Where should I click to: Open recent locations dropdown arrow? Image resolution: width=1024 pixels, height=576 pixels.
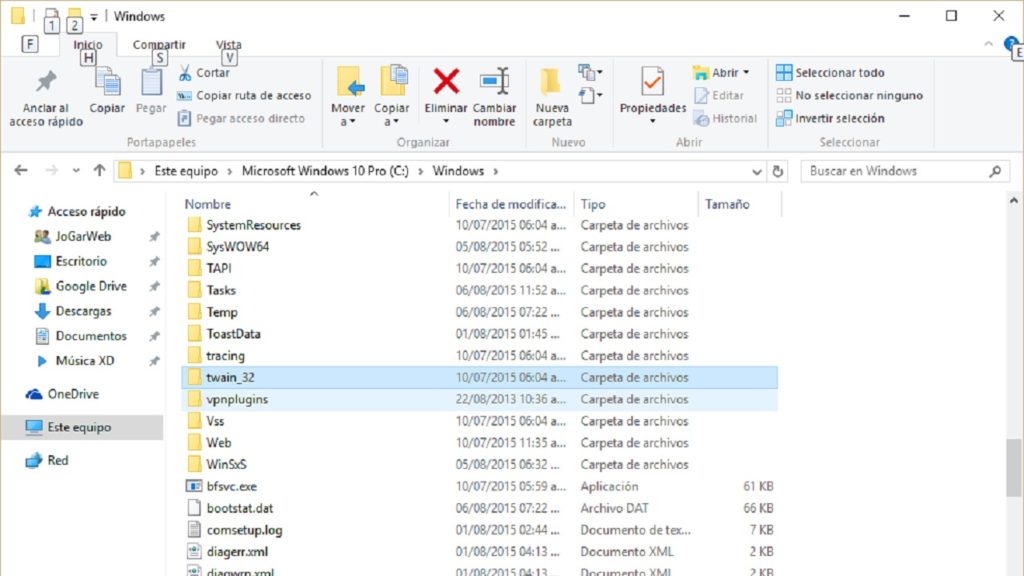pyautogui.click(x=76, y=171)
